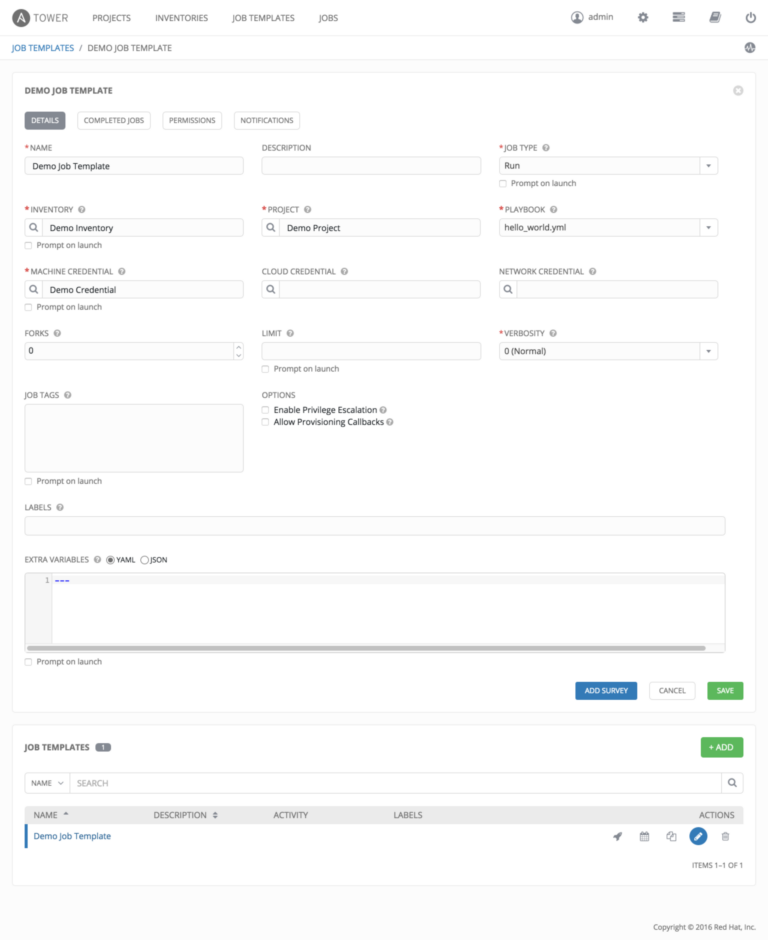Open the schedule calendar icon for Demo Job Template

tap(644, 836)
